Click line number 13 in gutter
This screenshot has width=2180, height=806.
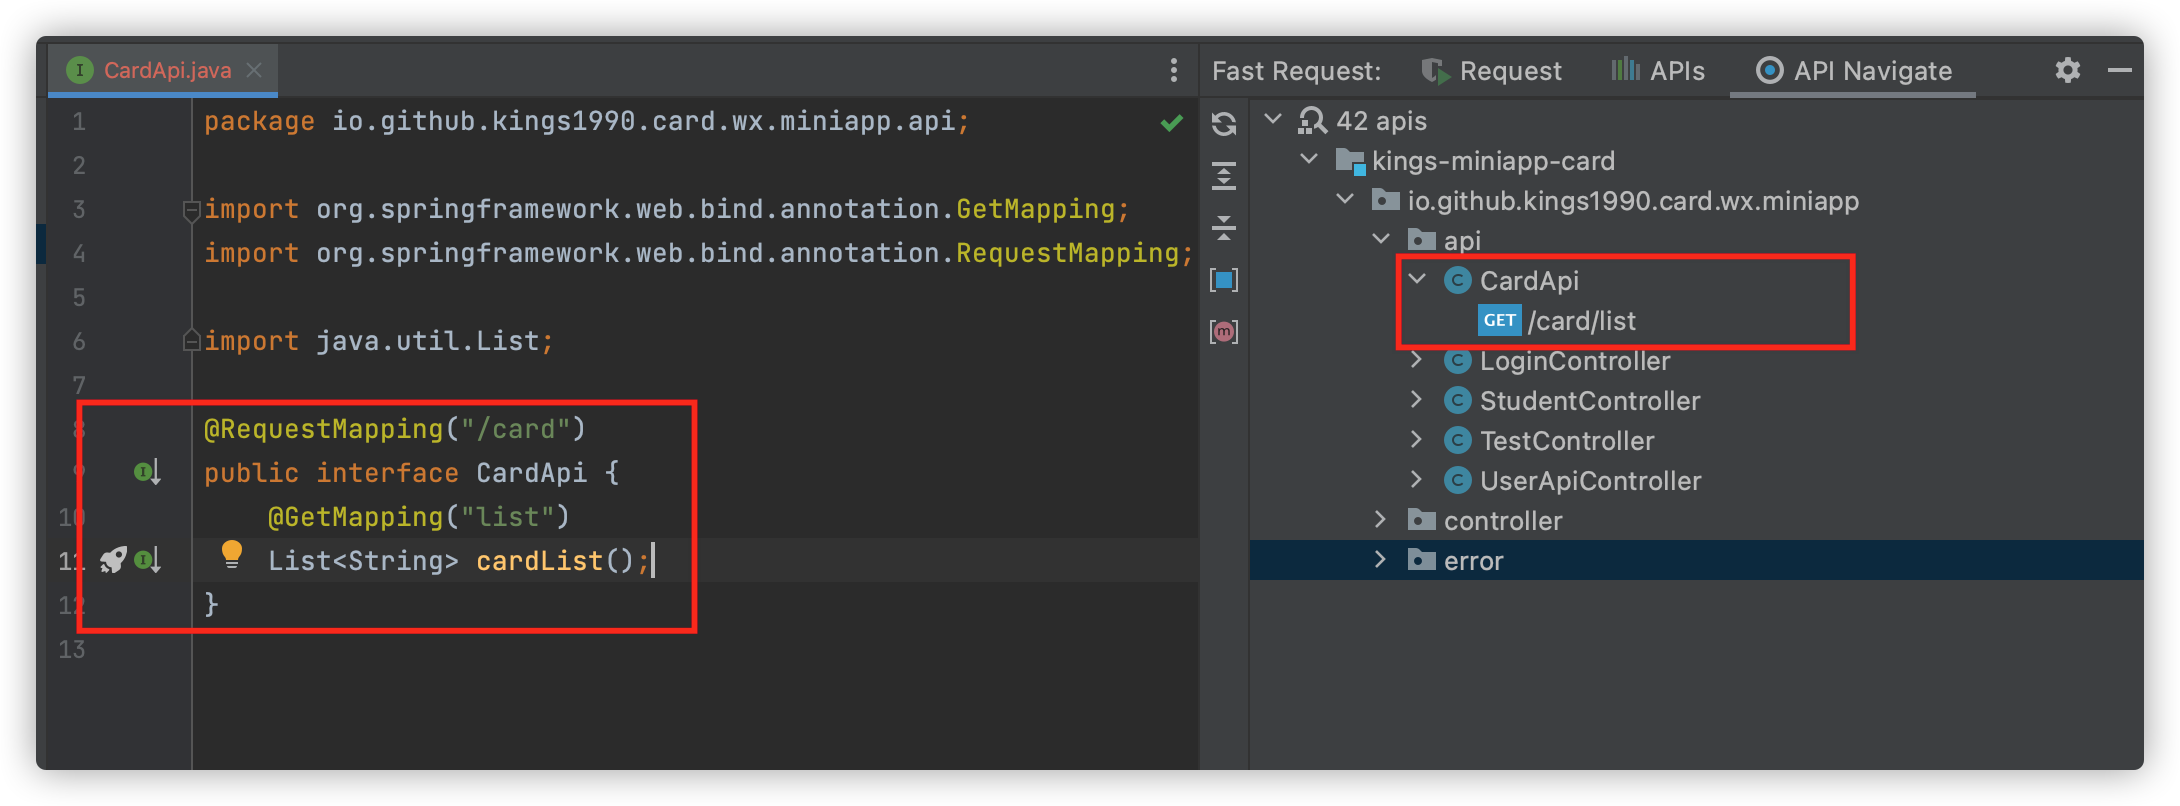[x=72, y=650]
